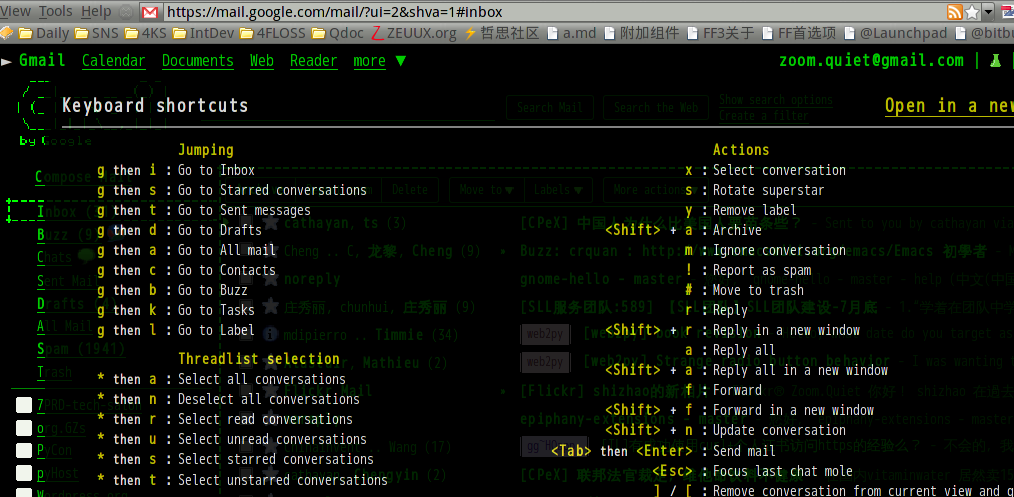The height and width of the screenshot is (497, 1014).
Task: Open Reader from the Google bar
Action: (x=314, y=61)
